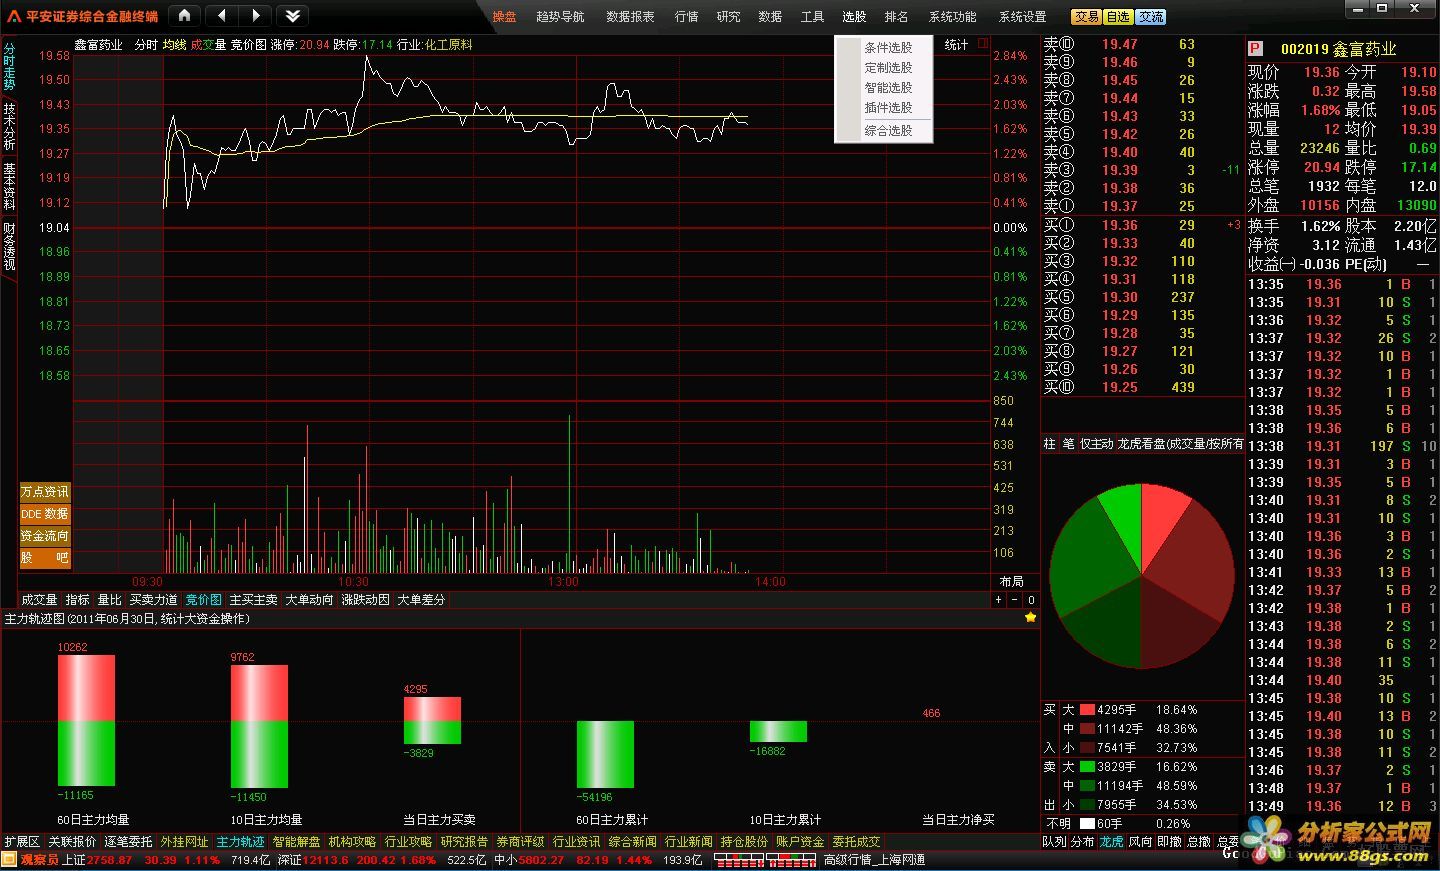The image size is (1440, 871).
Task: Switch to the 竞价图 tab
Action: coord(204,599)
